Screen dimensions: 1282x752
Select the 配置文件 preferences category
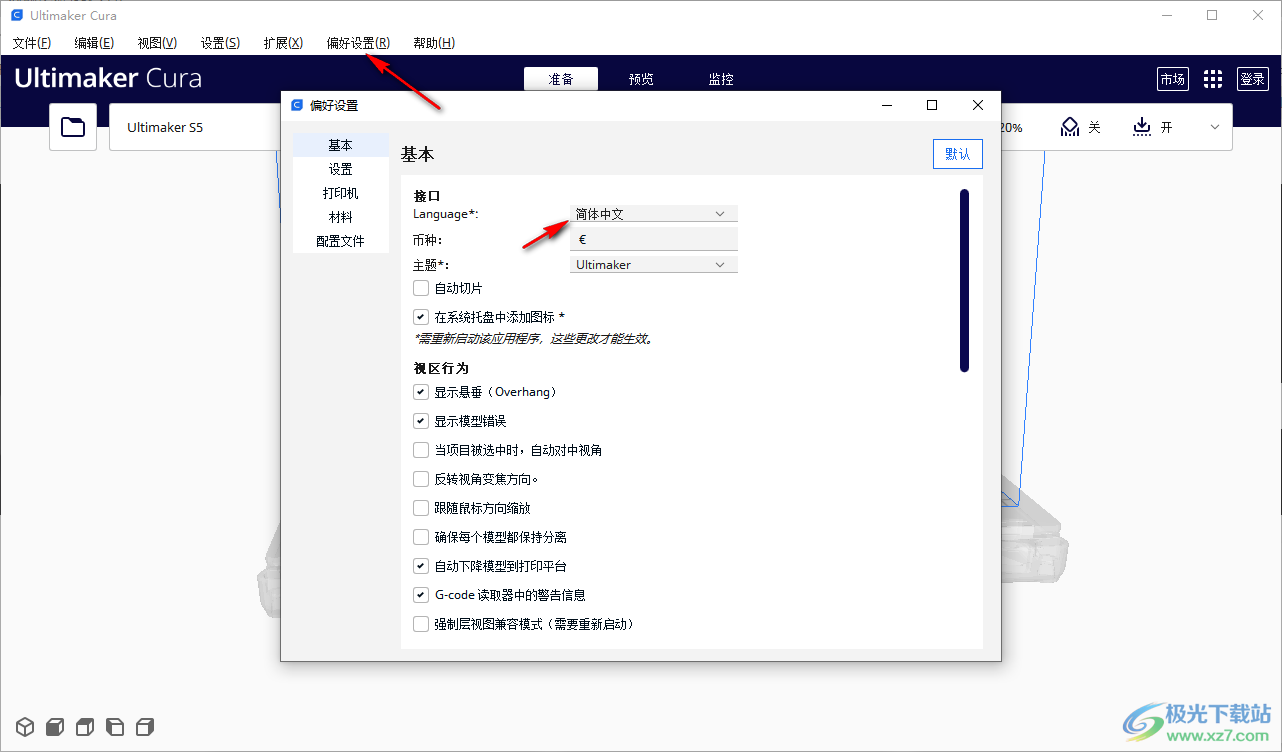coord(341,241)
